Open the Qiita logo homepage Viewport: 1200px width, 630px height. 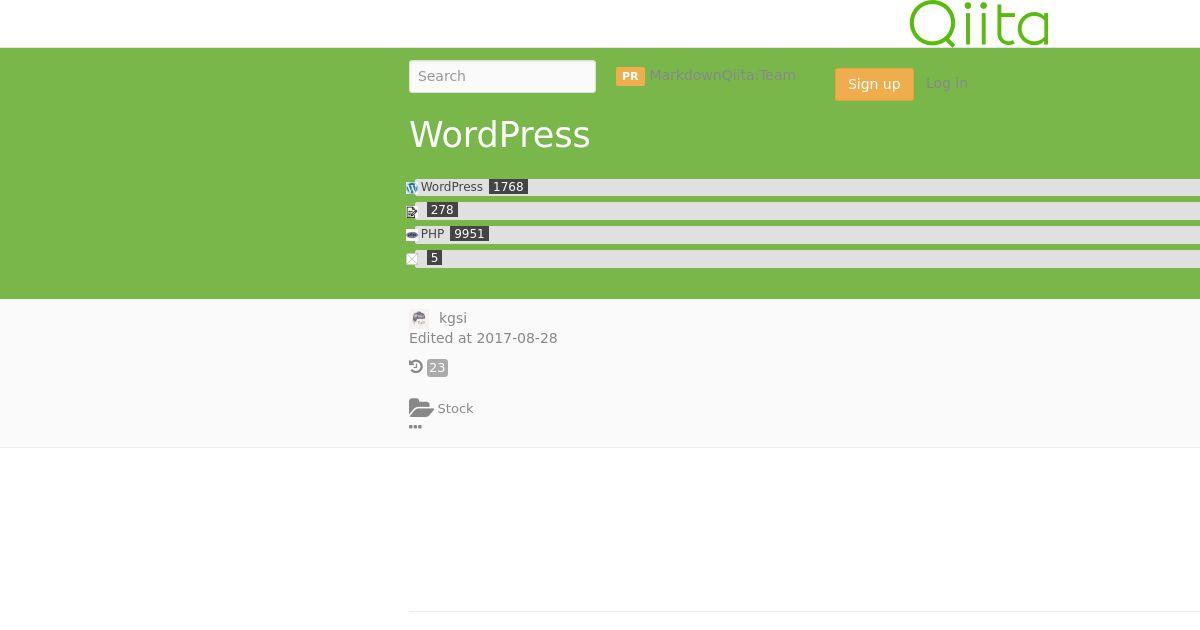point(979,23)
